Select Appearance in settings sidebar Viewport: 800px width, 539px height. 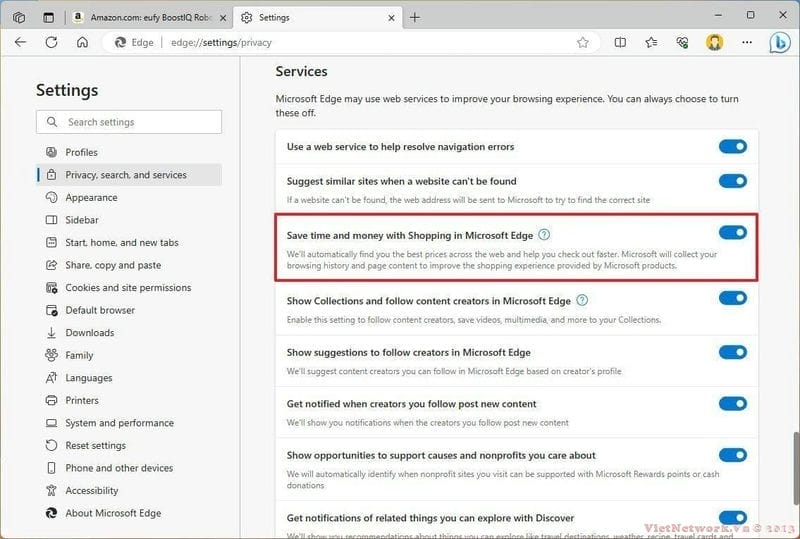(91, 198)
